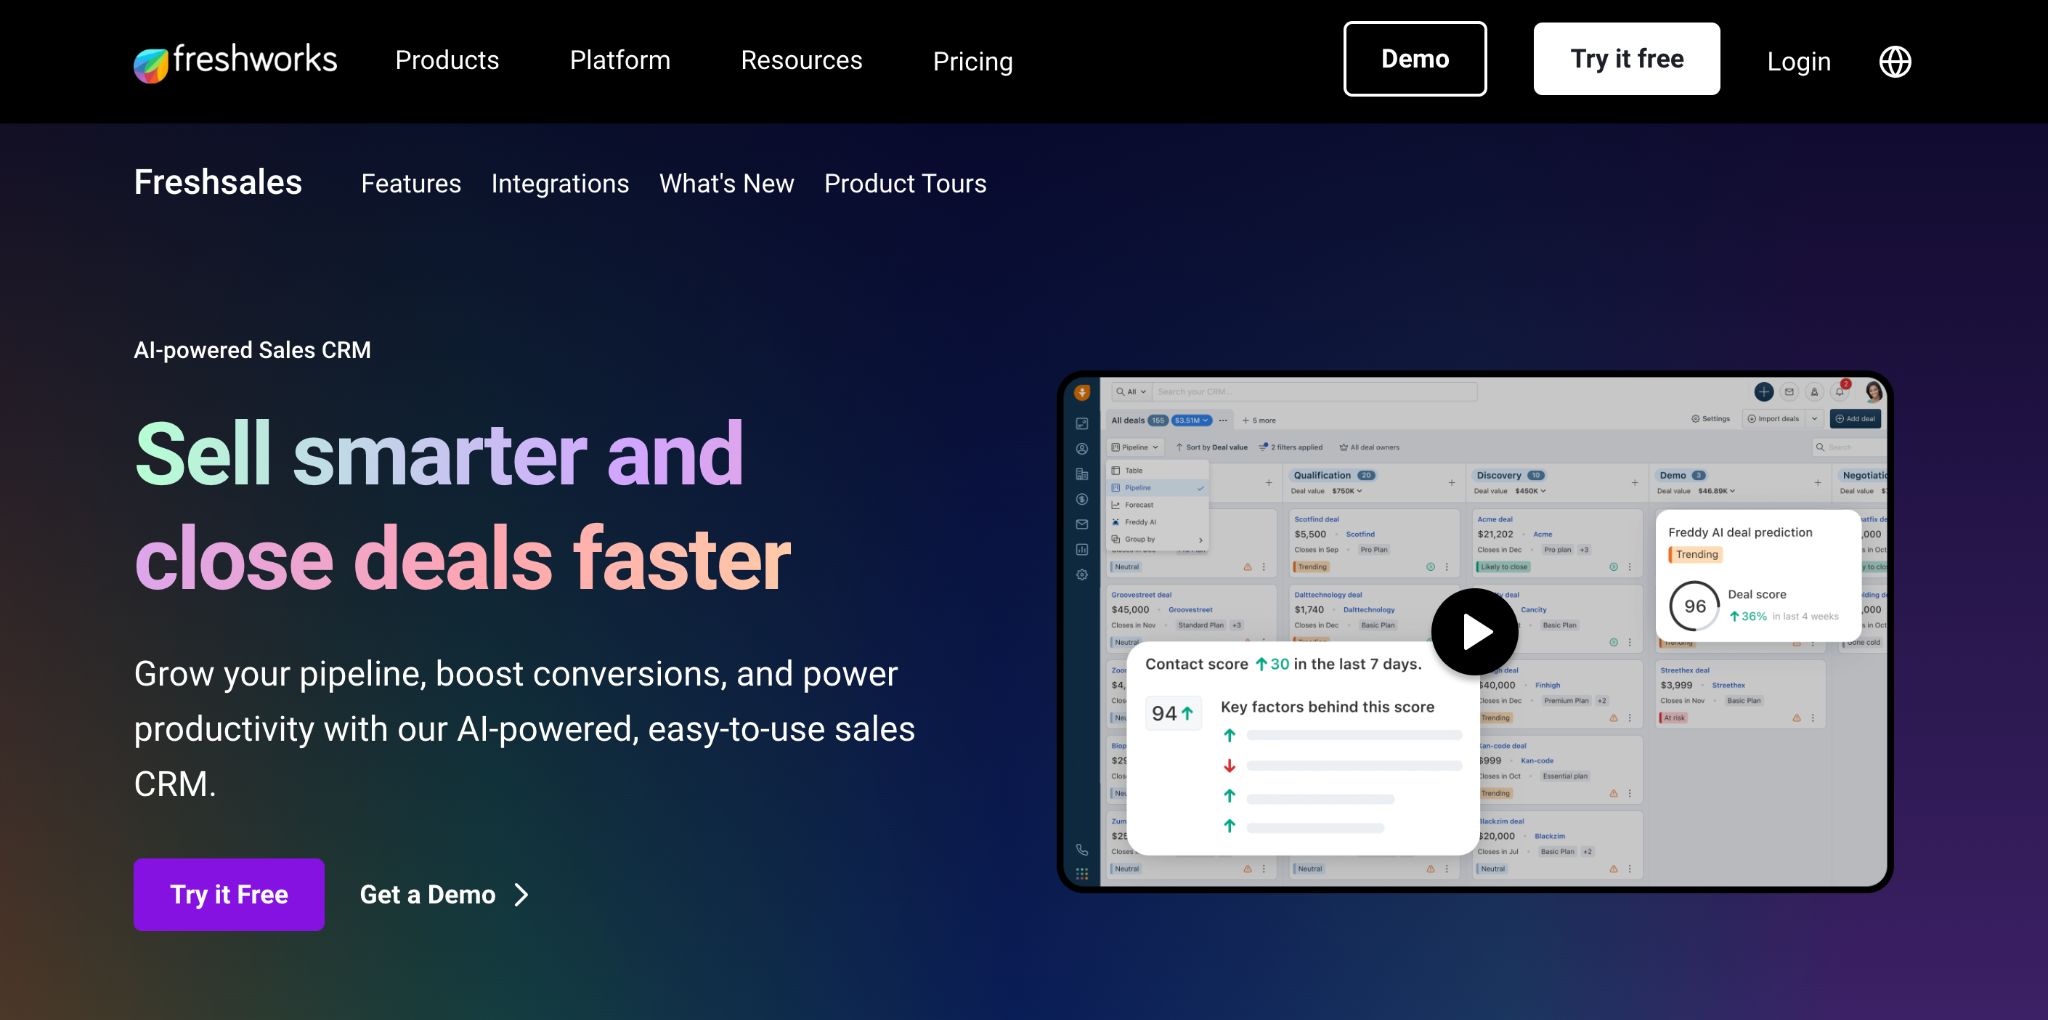Click 'Freddy AI deal prediction' text in preview

(x=1740, y=532)
